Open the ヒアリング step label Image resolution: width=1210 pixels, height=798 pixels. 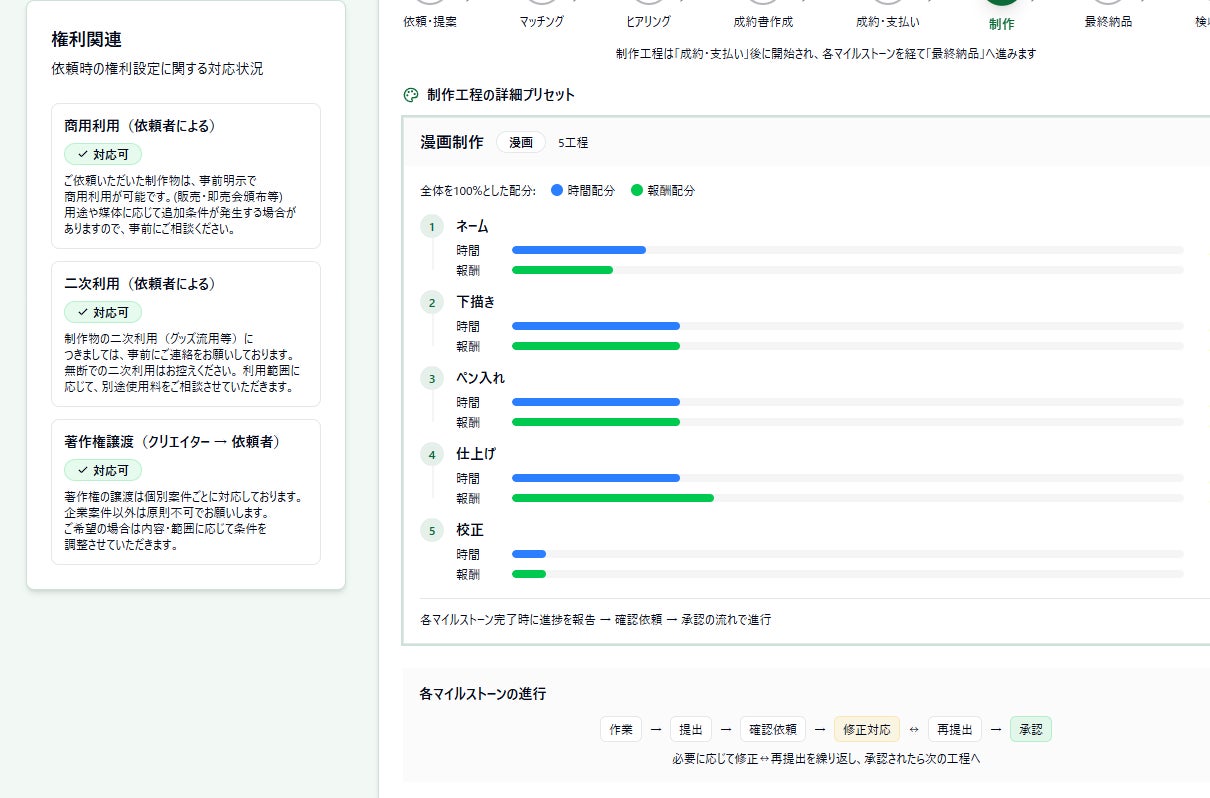[648, 21]
